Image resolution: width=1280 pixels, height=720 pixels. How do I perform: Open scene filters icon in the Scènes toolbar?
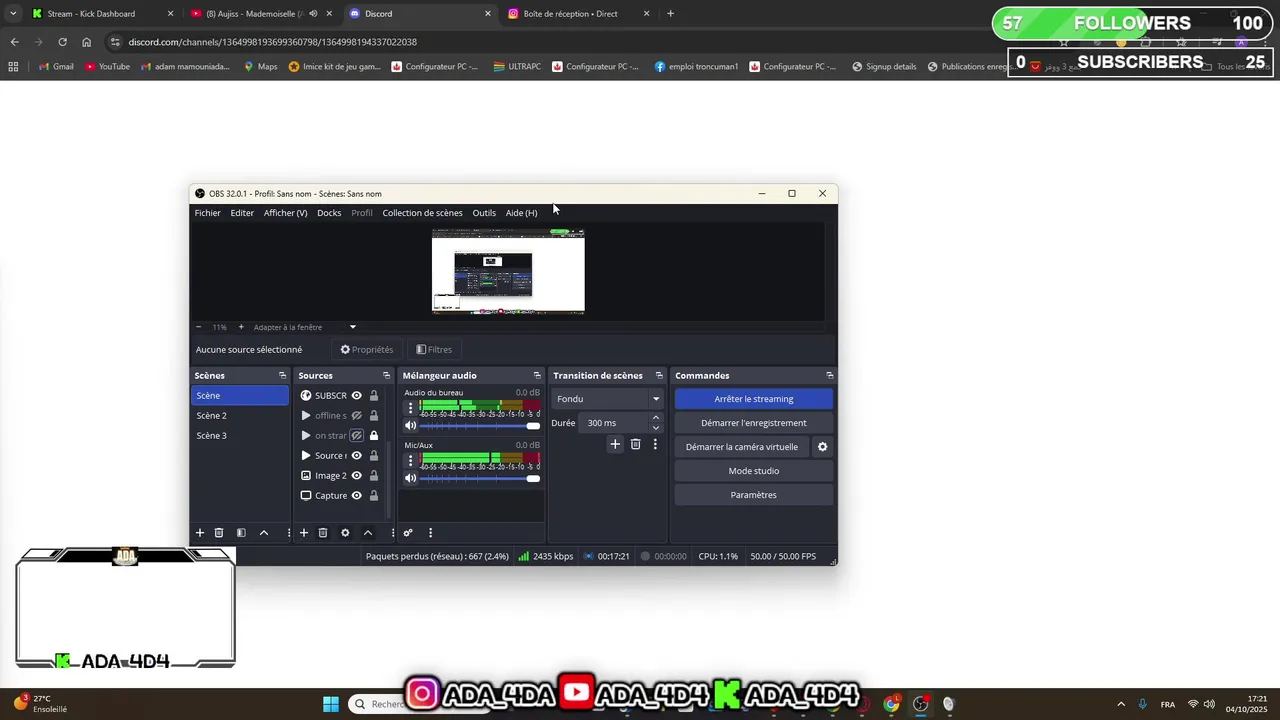pyautogui.click(x=241, y=533)
